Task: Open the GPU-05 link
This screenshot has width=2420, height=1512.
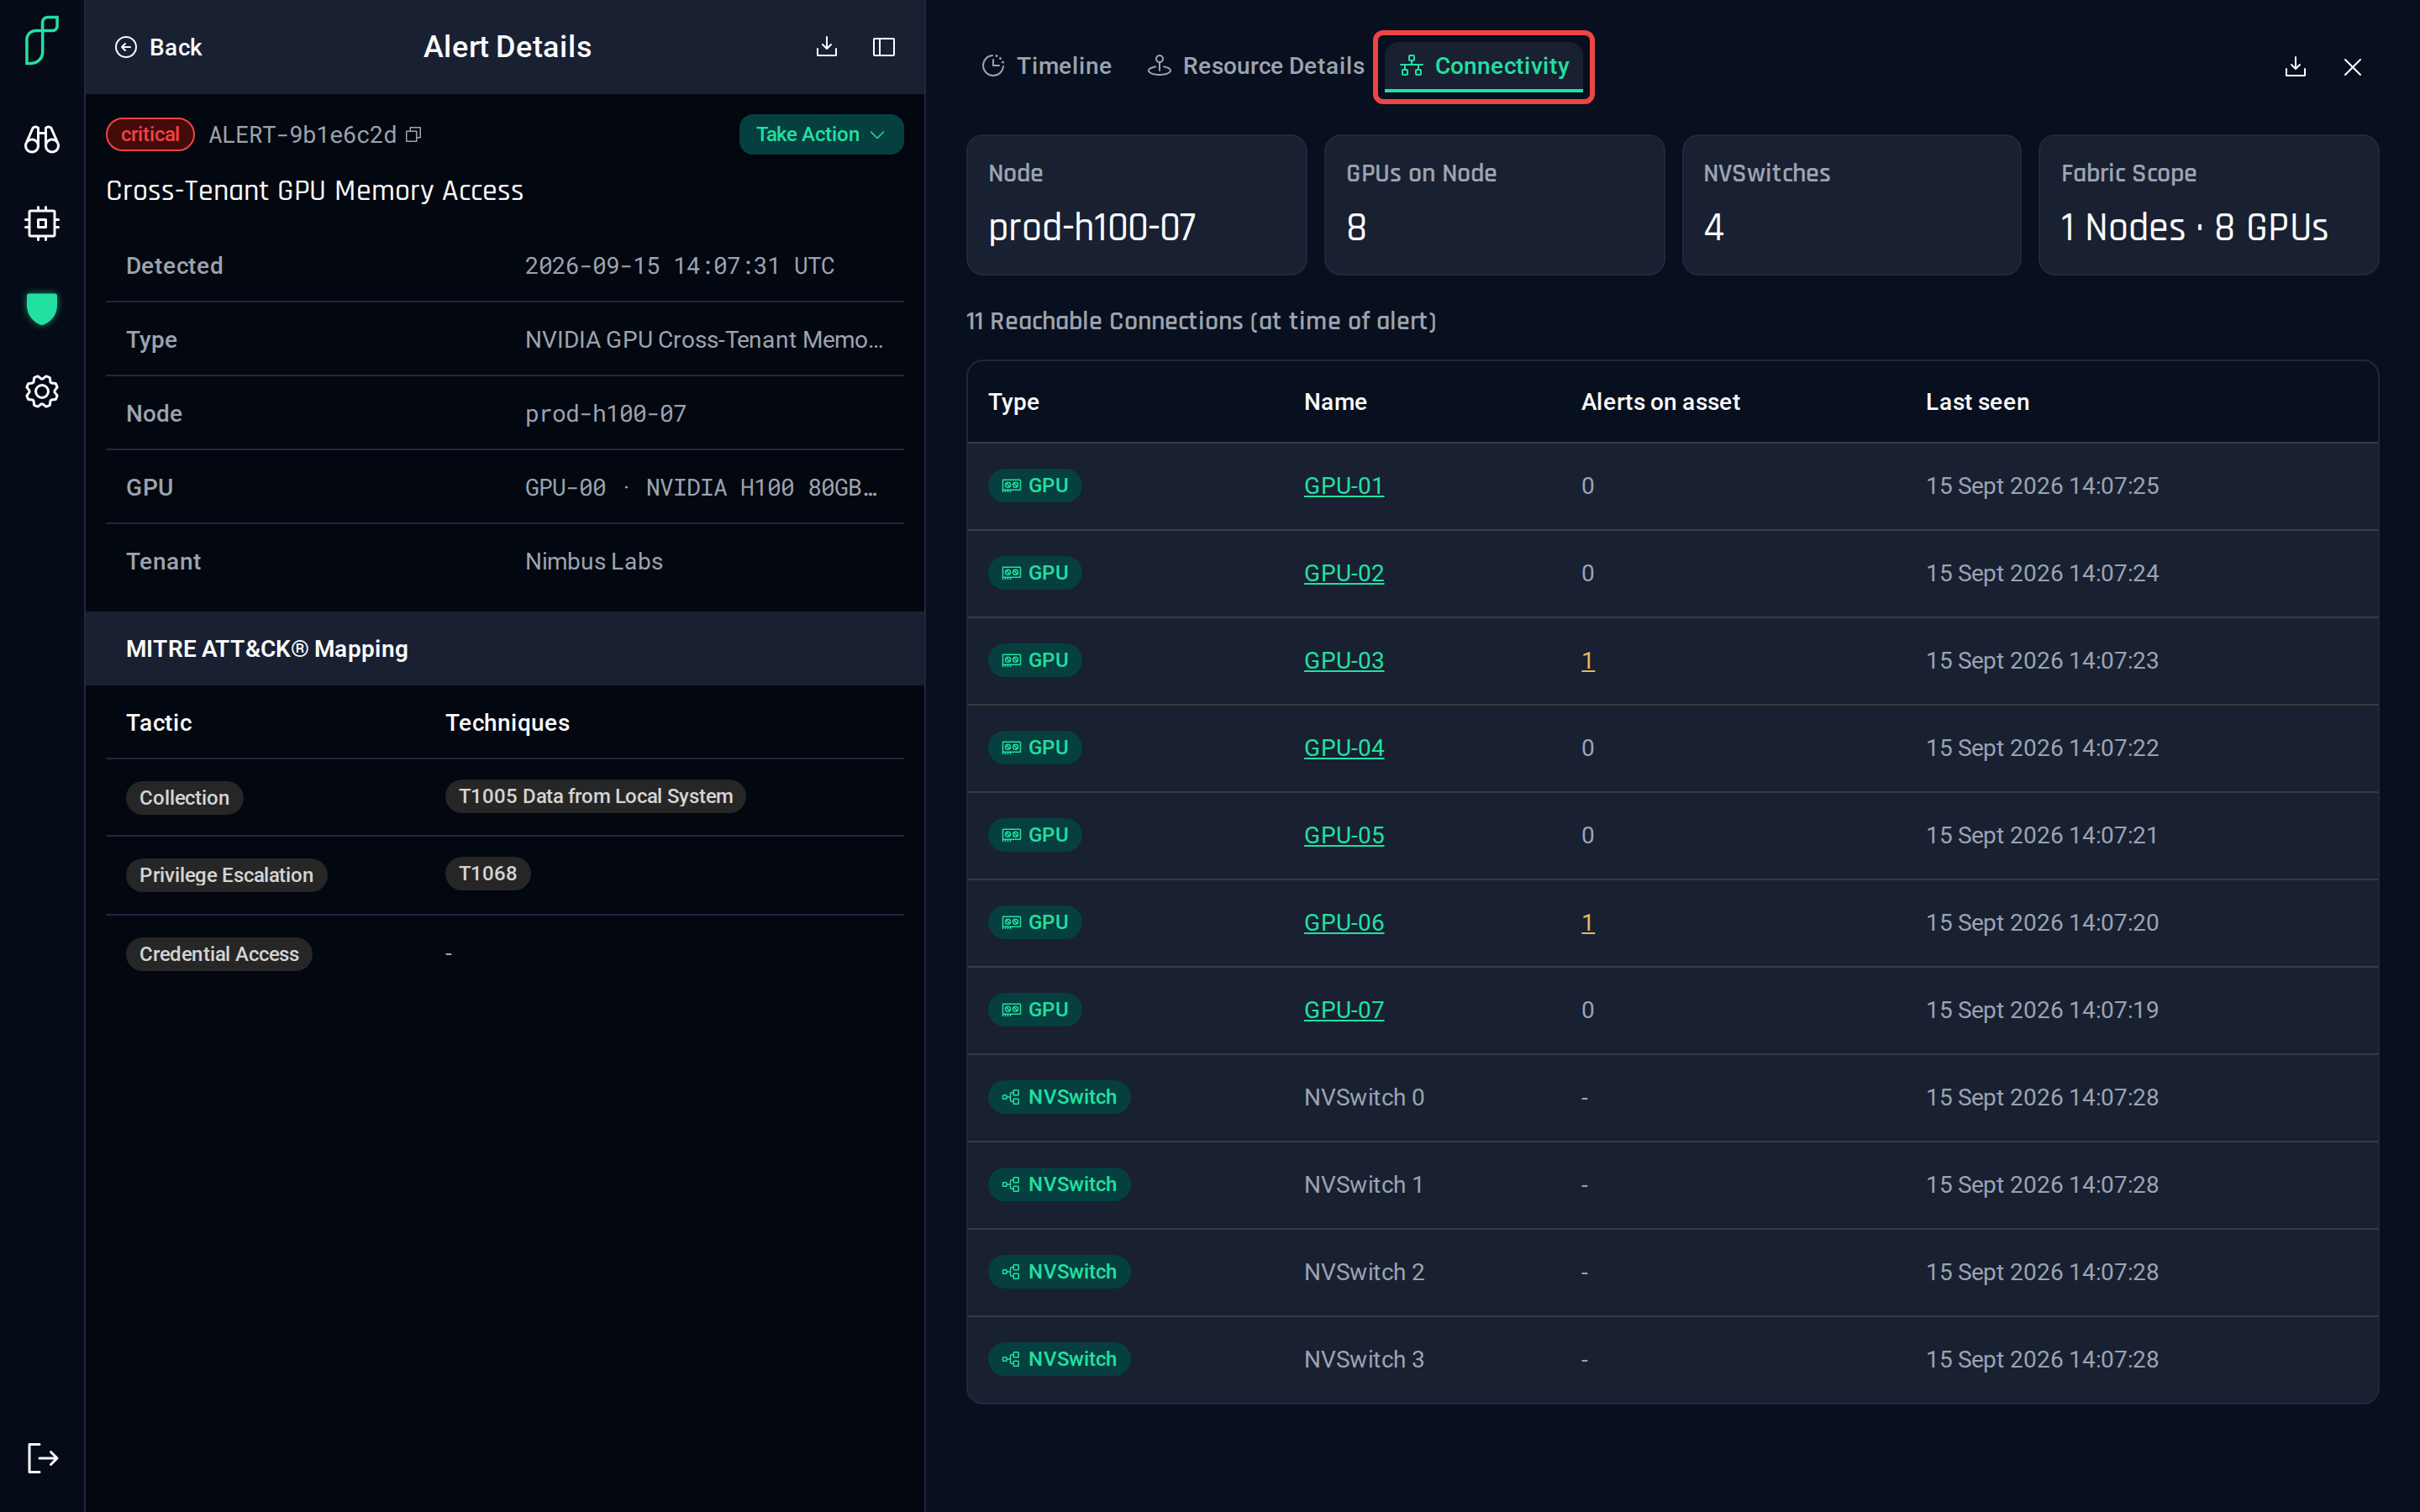Action: [x=1343, y=835]
